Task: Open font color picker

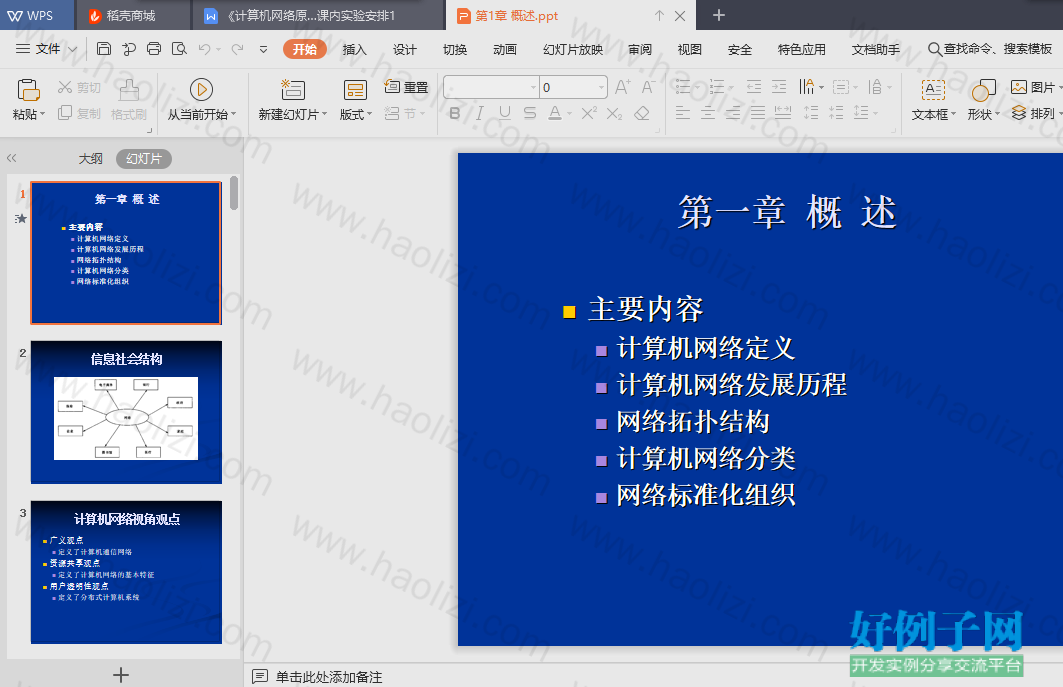Action: pyautogui.click(x=555, y=113)
